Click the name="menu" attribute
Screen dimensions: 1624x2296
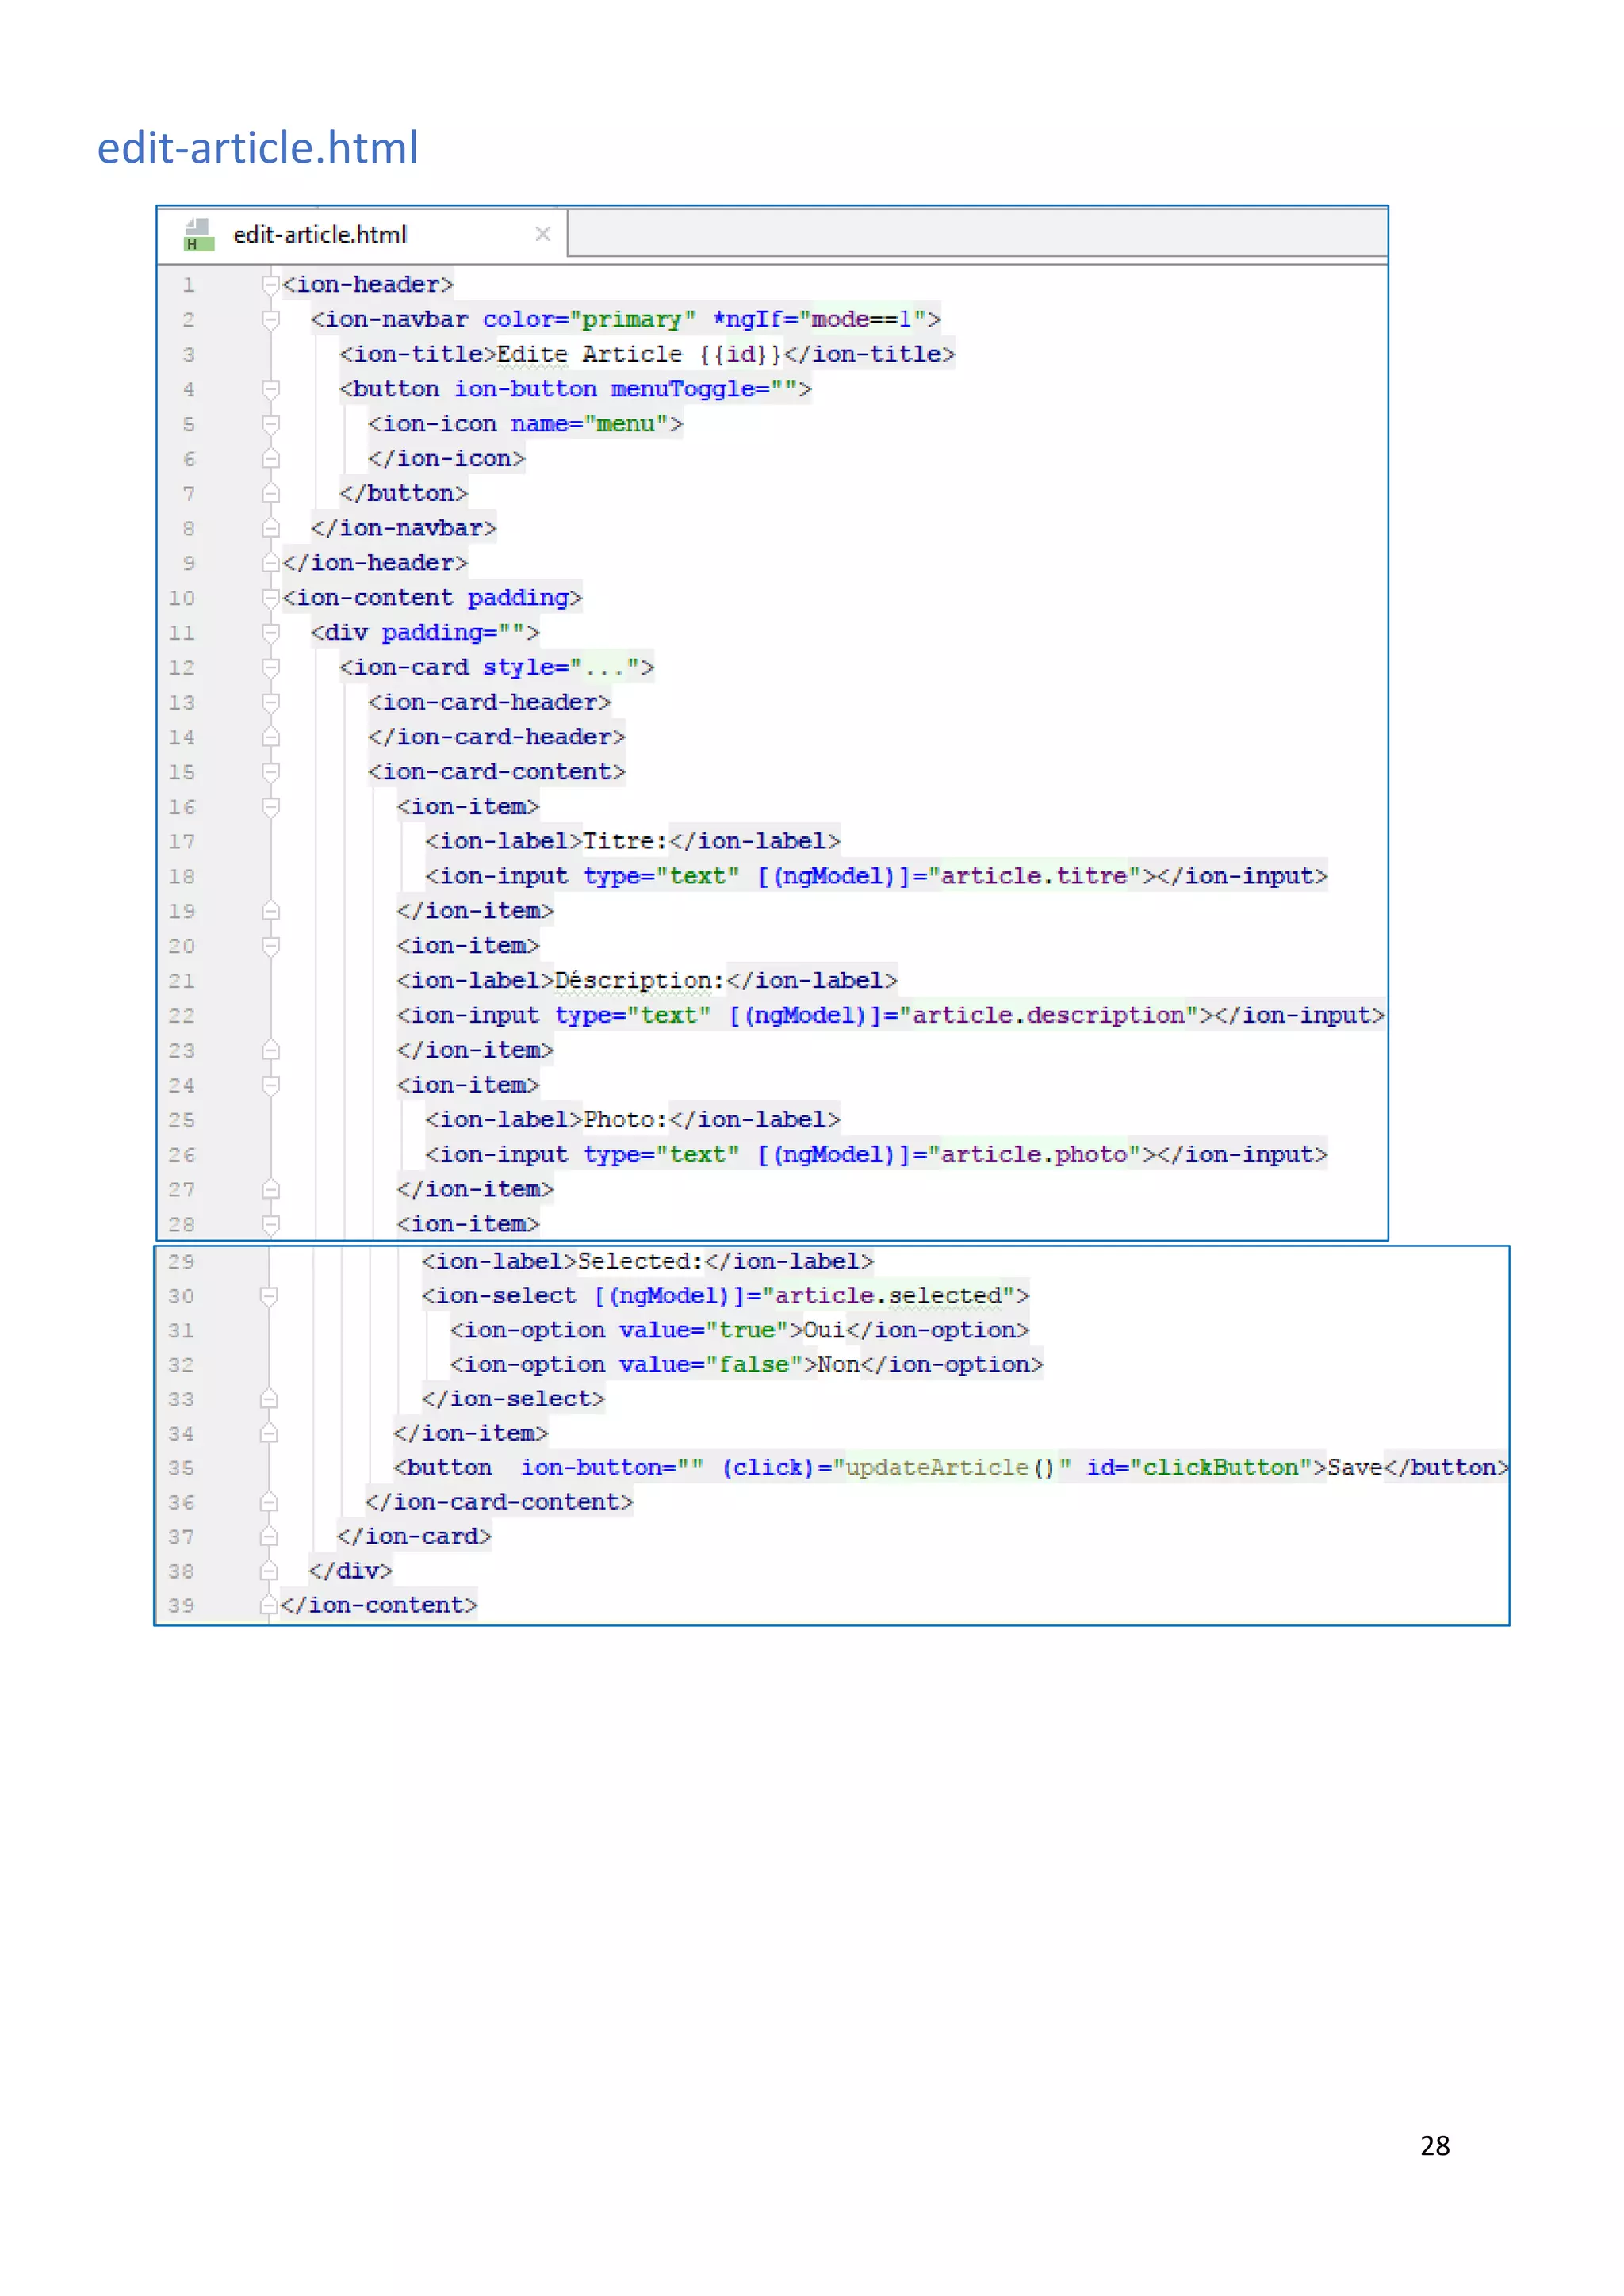coord(589,424)
